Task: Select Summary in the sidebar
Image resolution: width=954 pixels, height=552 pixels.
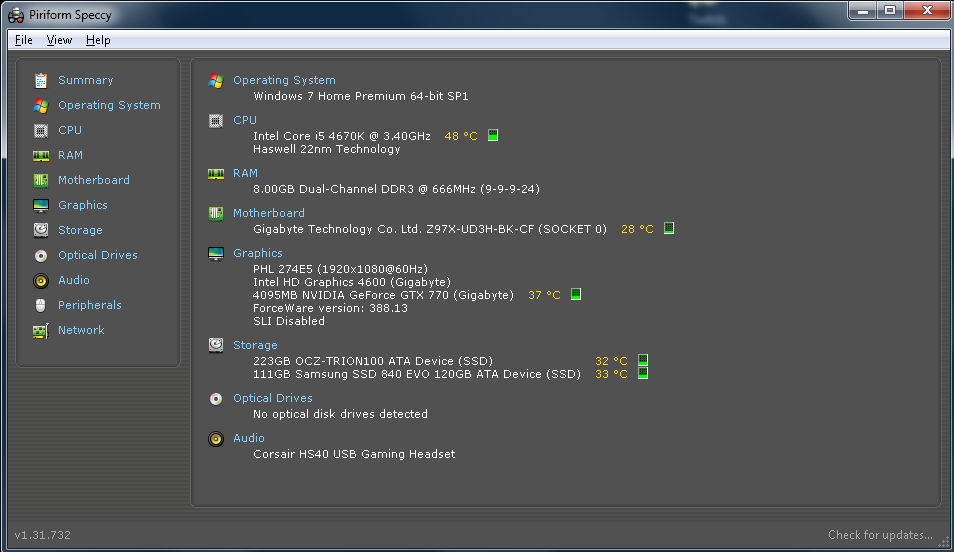Action: [x=85, y=80]
